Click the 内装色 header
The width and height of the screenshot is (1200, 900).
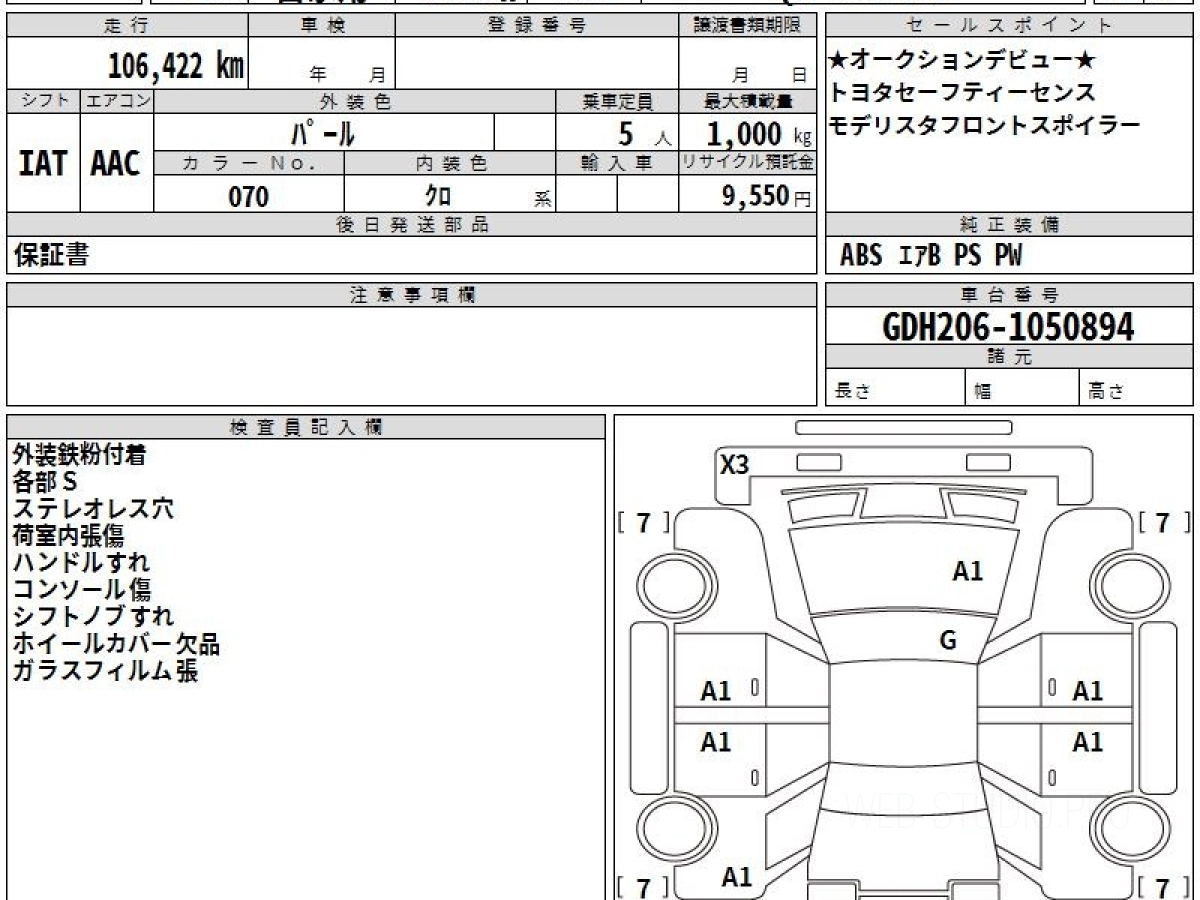(x=450, y=163)
